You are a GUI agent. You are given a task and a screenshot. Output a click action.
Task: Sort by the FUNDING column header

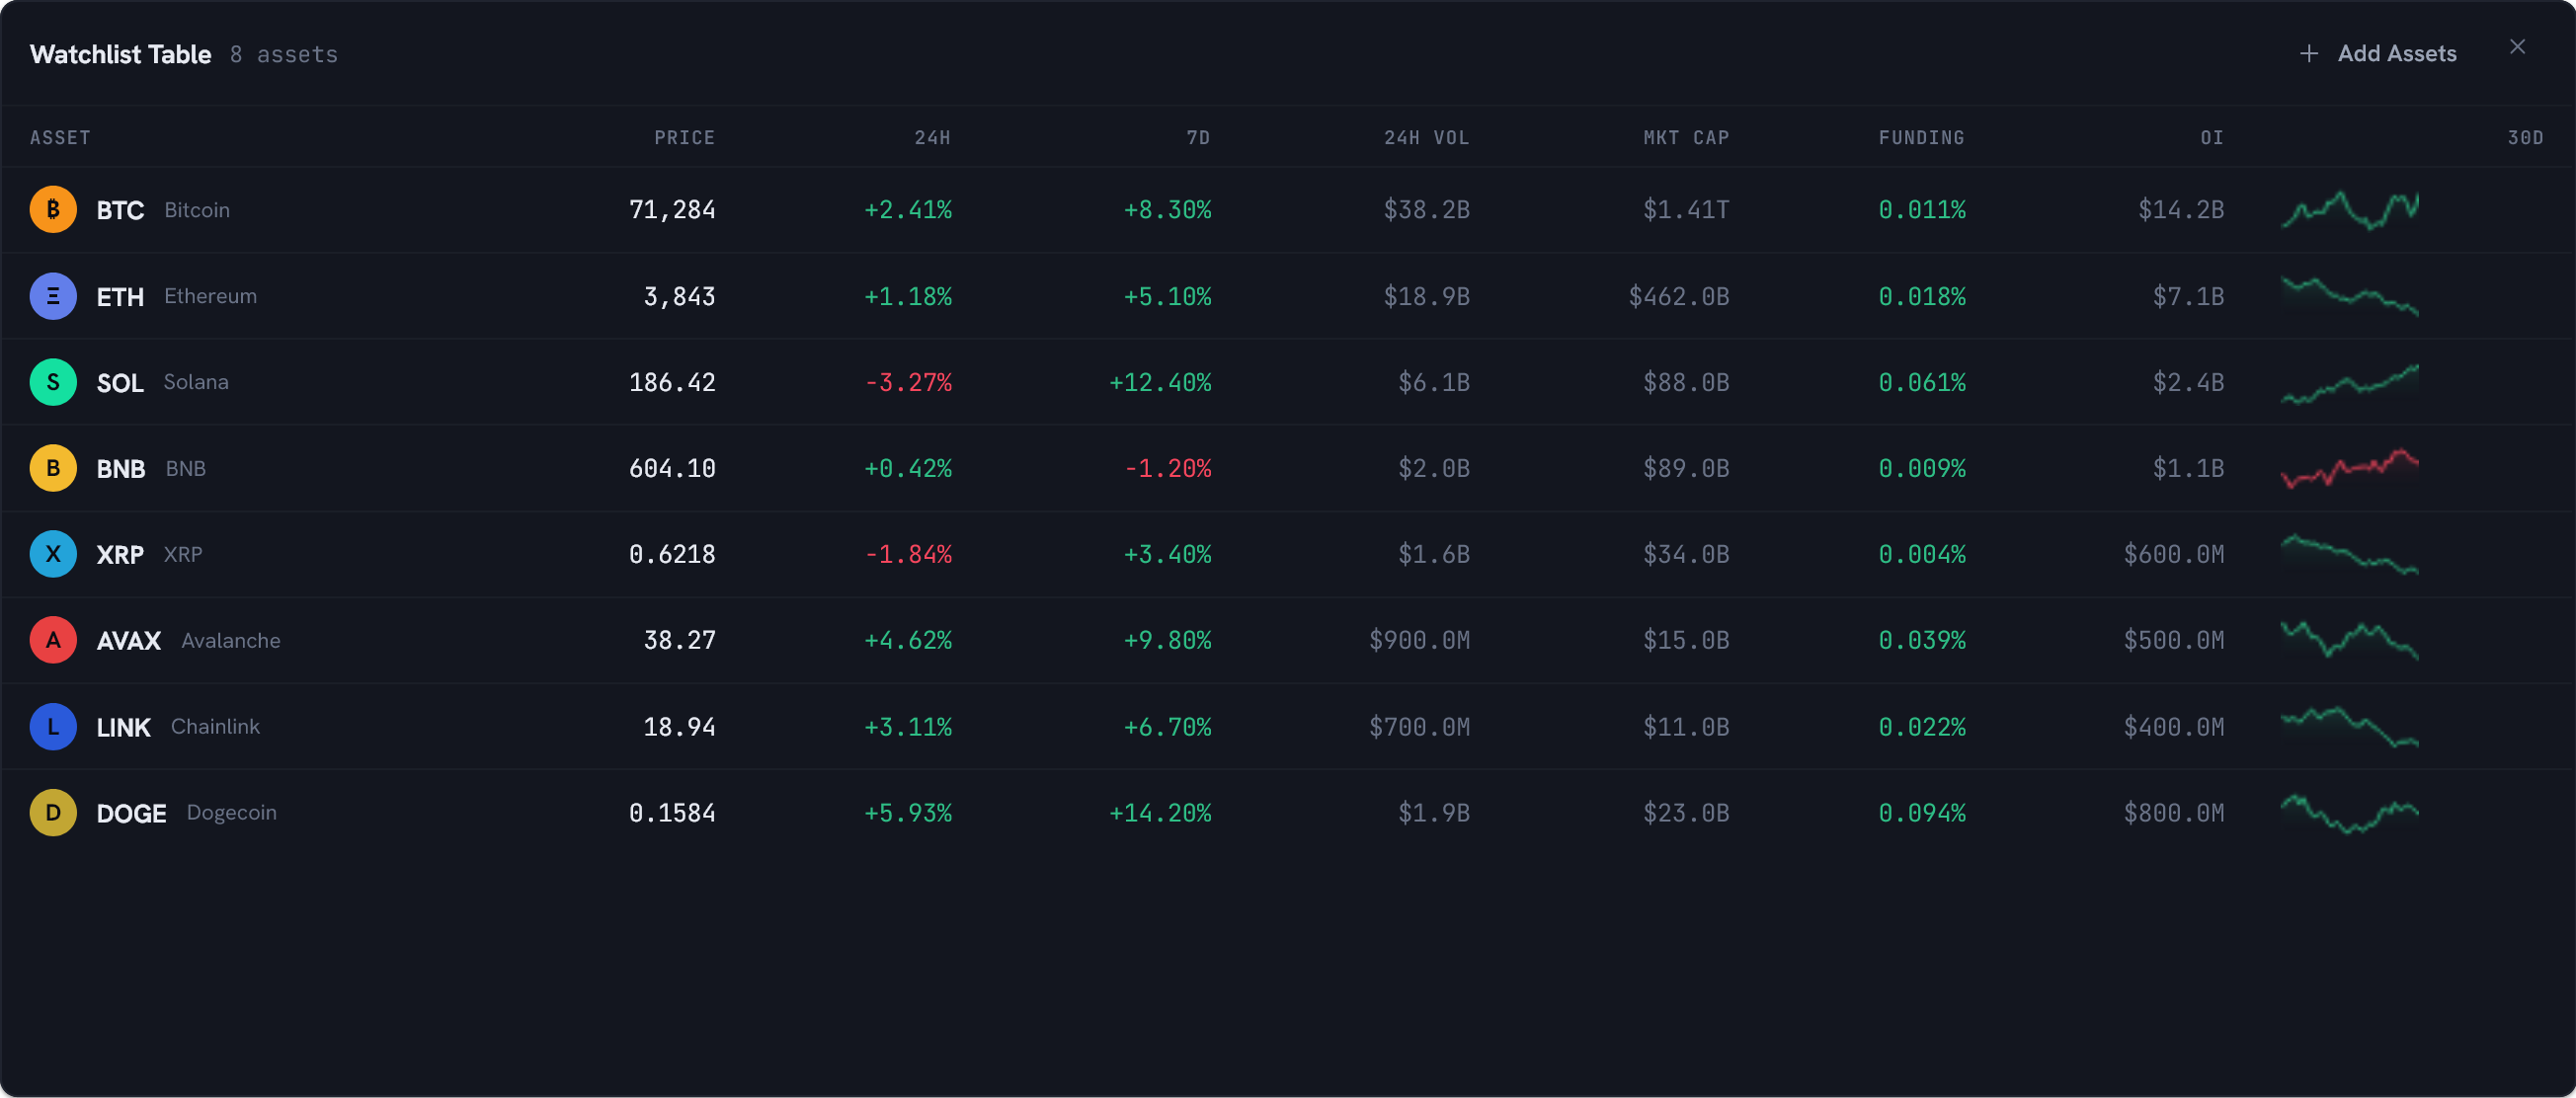1922,138
